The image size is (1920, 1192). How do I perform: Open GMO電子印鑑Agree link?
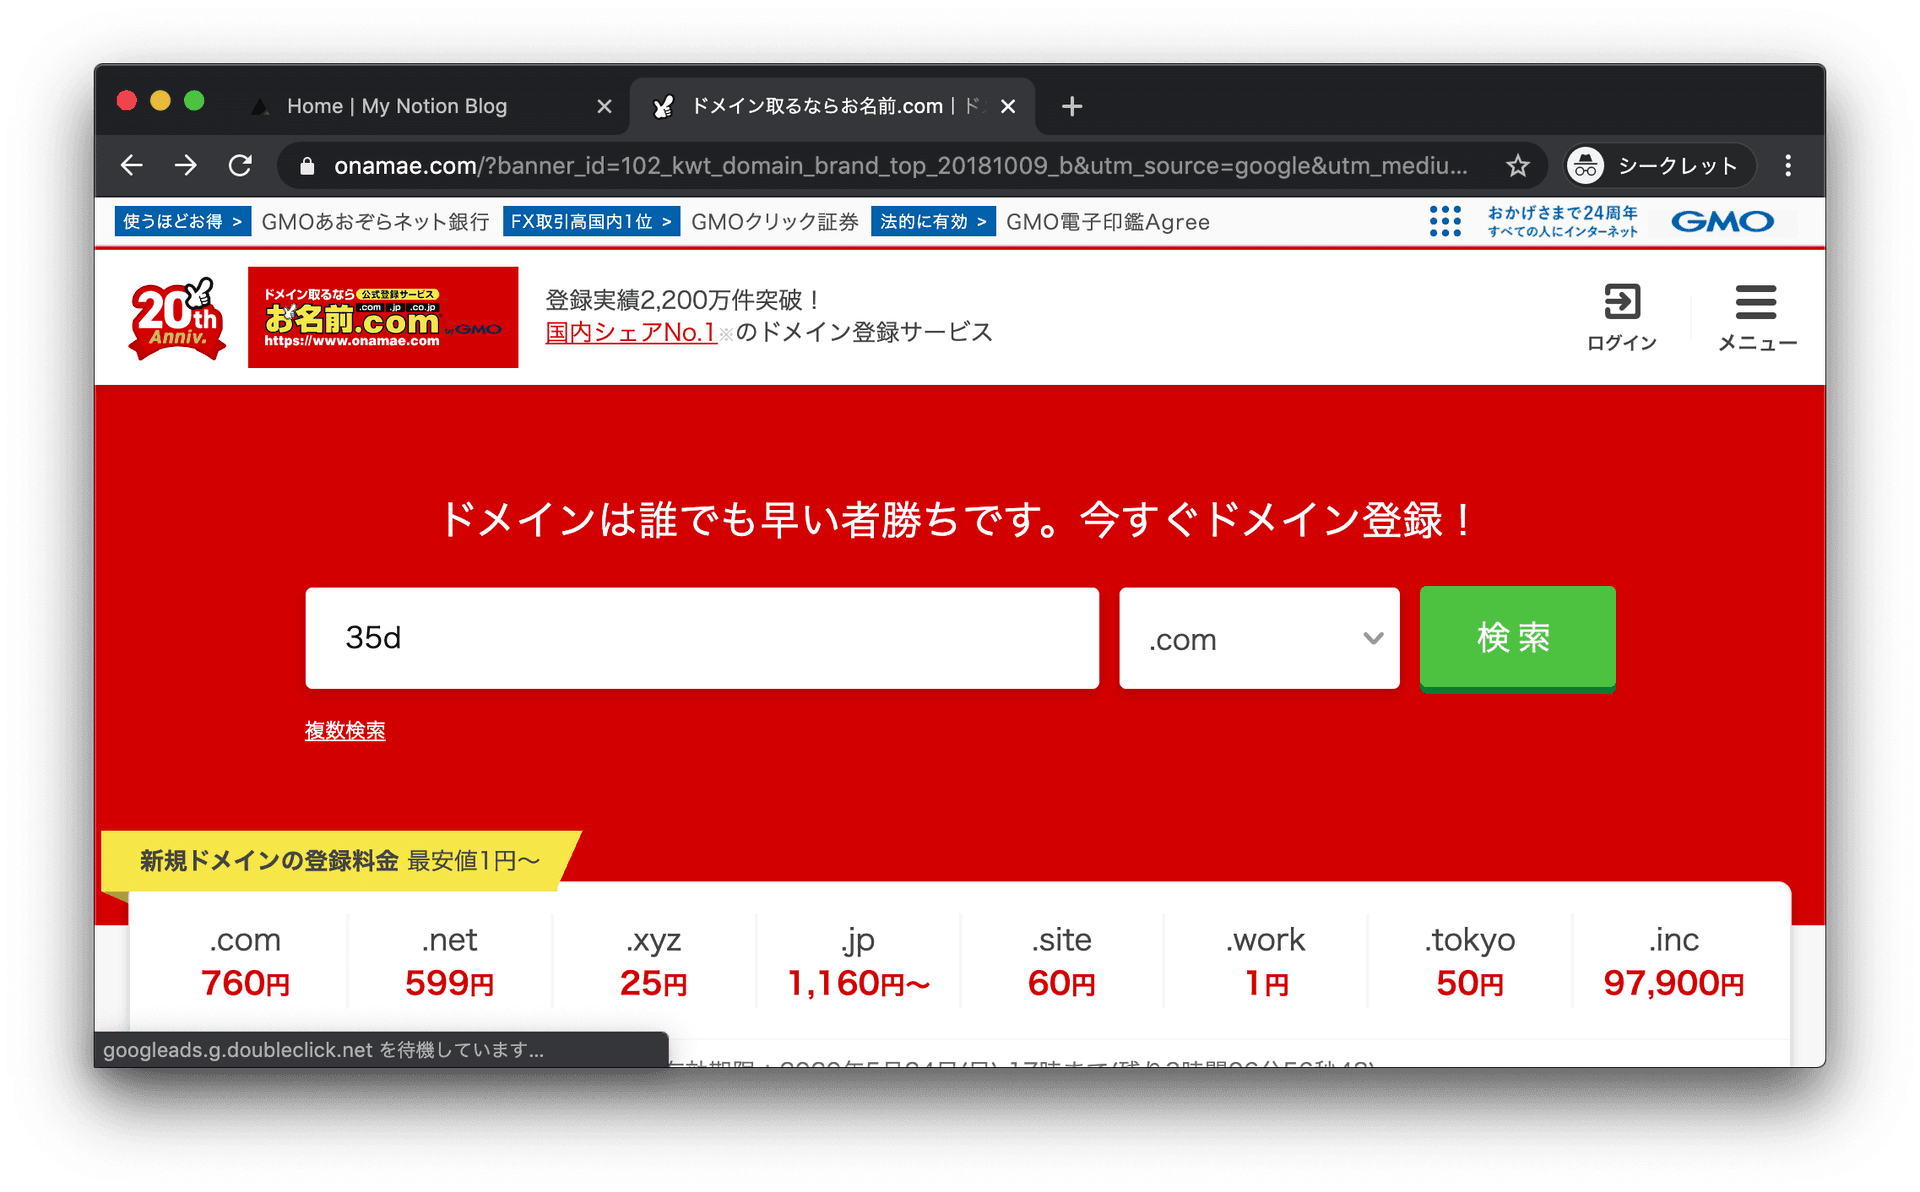pos(1108,222)
